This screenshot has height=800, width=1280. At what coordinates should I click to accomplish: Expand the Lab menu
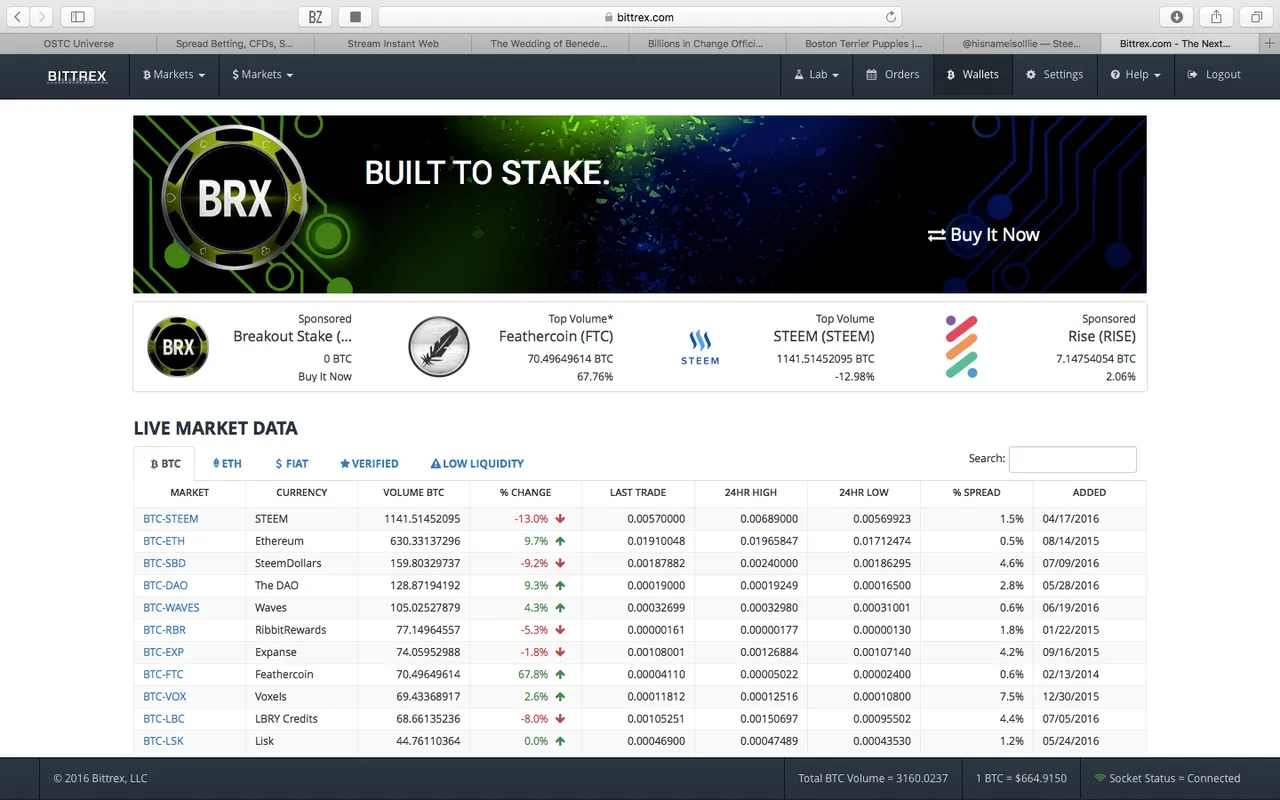pyautogui.click(x=817, y=75)
